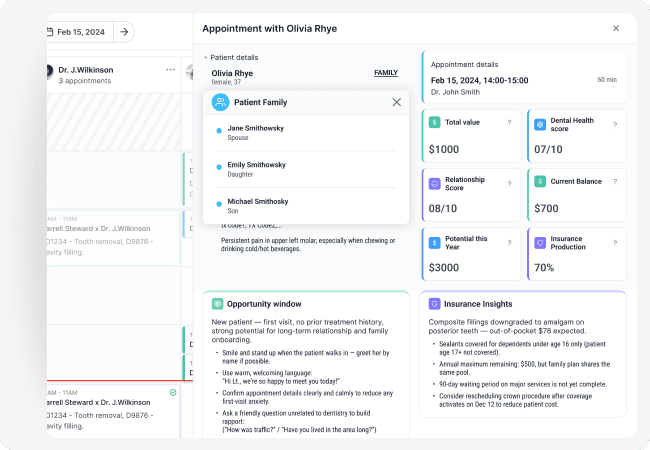Click the Total value dollar icon
Screen dimensions: 650x450
tap(434, 122)
